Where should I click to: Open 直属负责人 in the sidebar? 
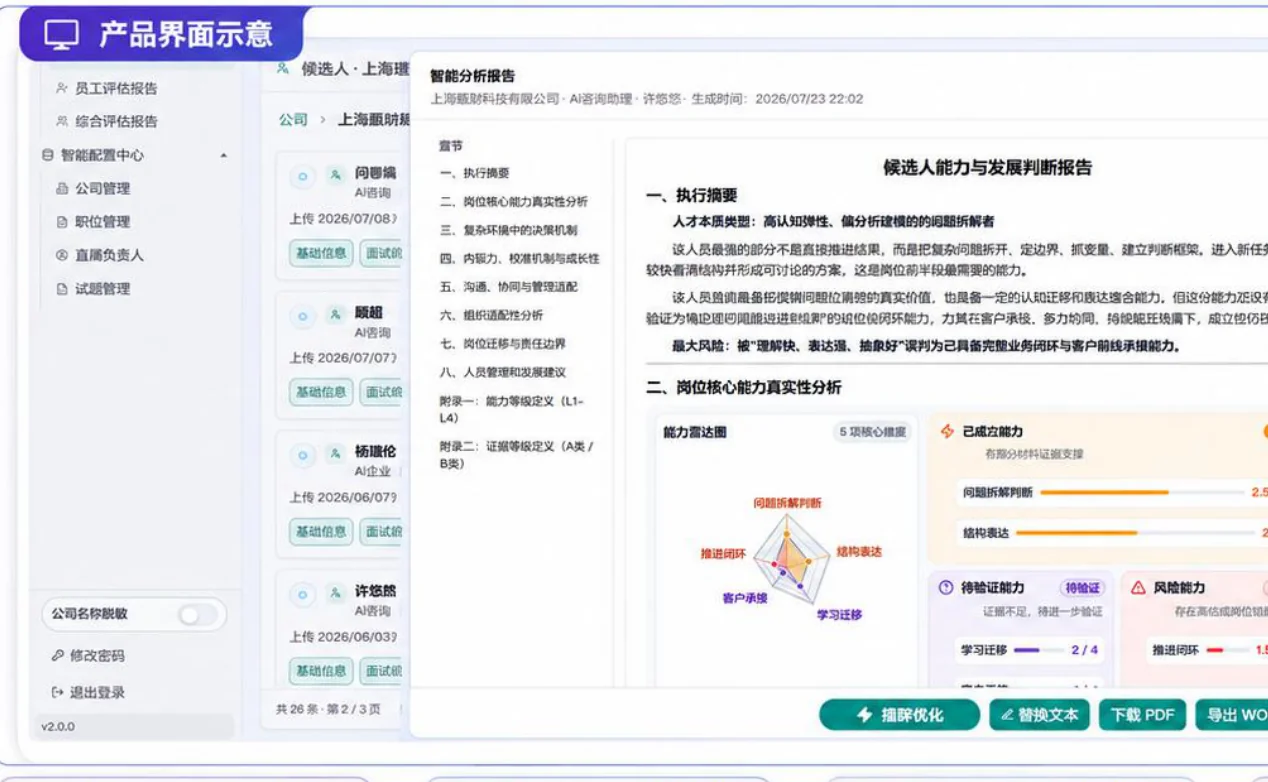110,255
